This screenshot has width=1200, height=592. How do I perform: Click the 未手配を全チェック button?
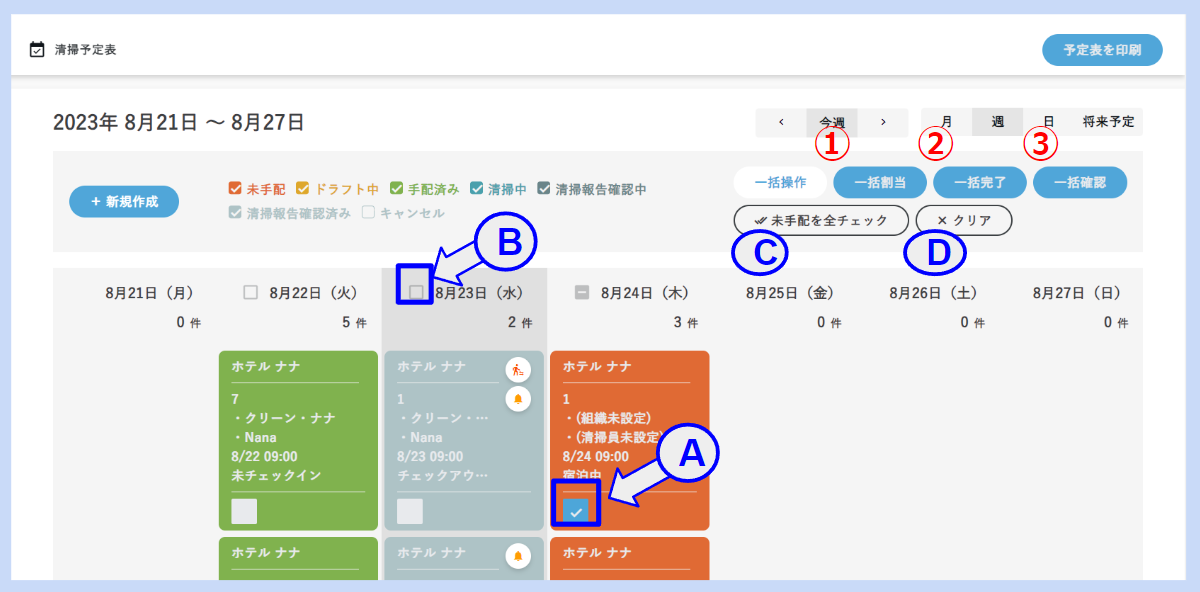[821, 220]
